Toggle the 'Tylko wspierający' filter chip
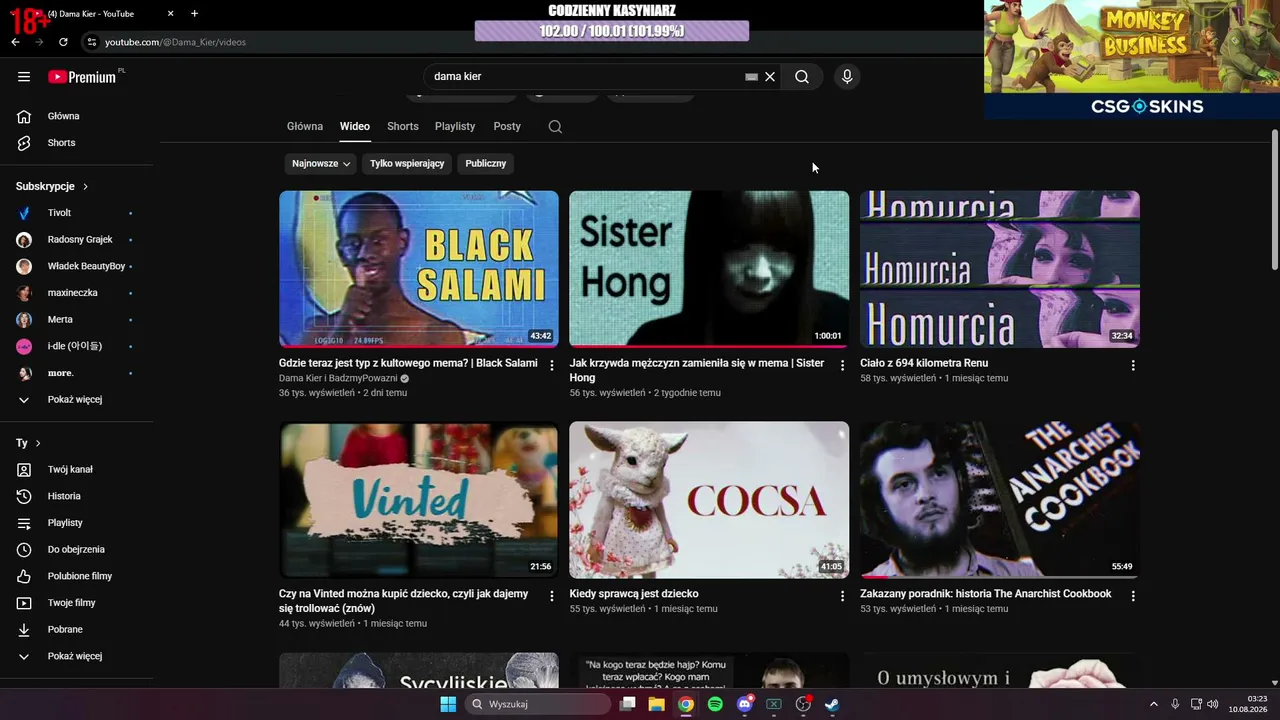This screenshot has height=720, width=1280. coord(407,164)
